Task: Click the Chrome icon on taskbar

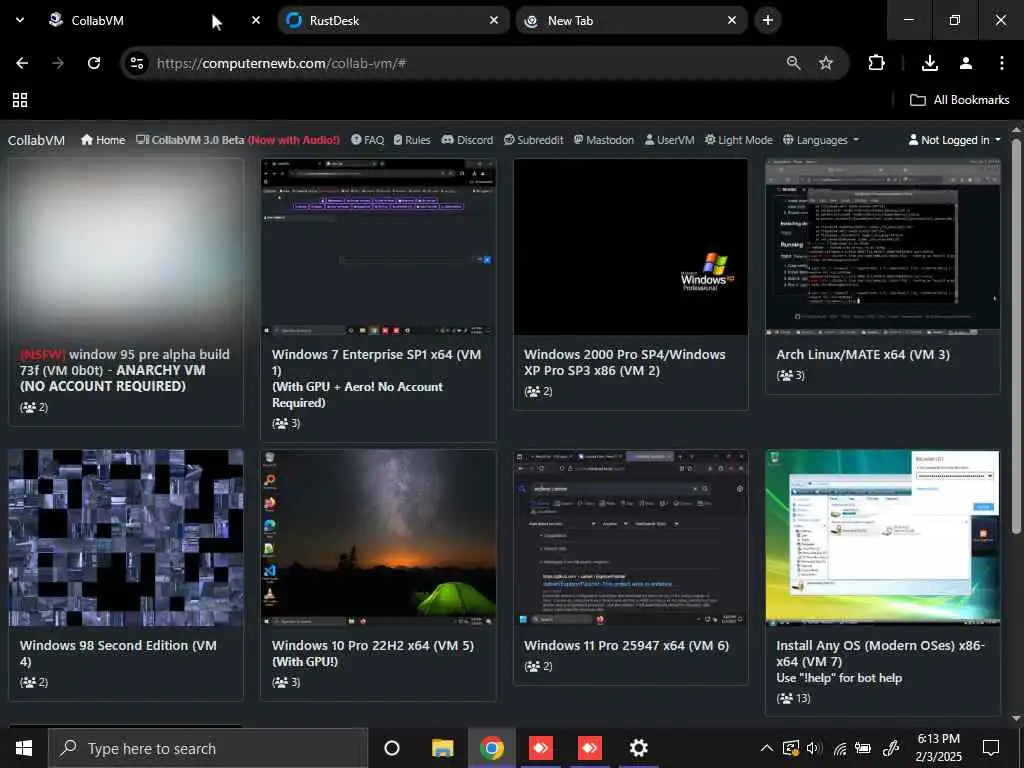Action: 492,748
